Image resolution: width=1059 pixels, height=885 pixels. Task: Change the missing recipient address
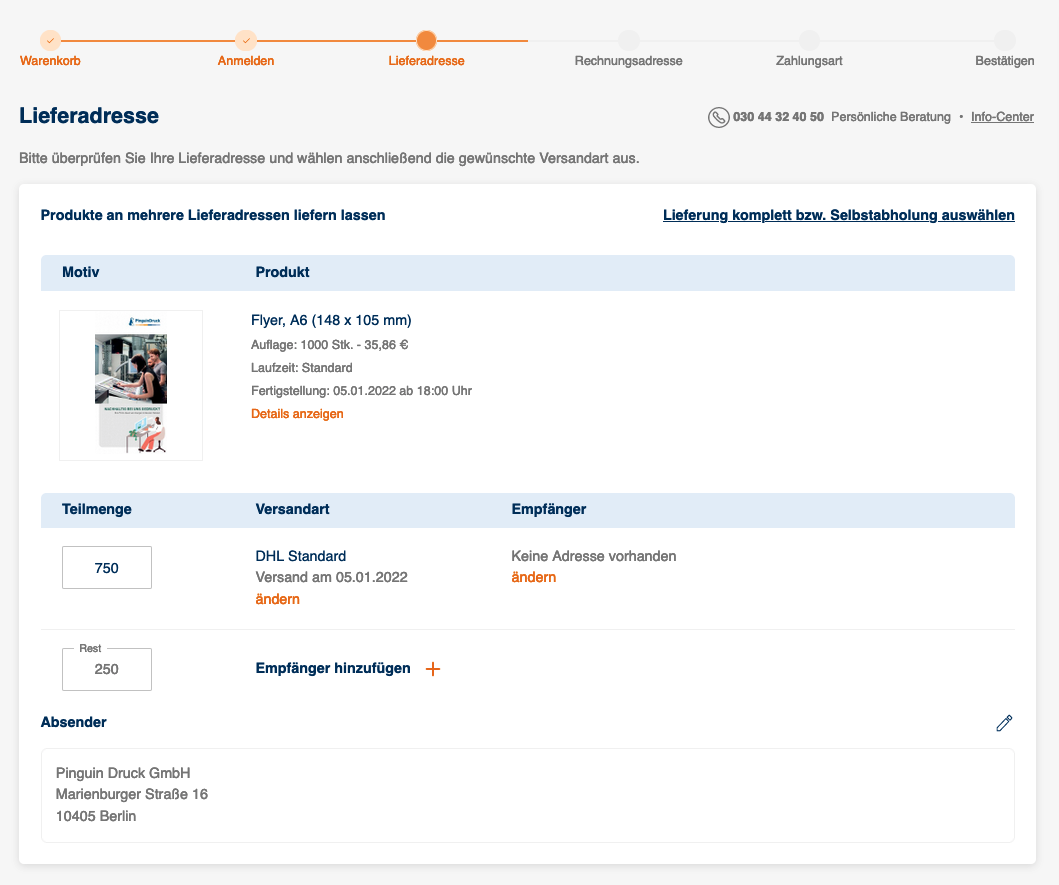[x=534, y=578]
